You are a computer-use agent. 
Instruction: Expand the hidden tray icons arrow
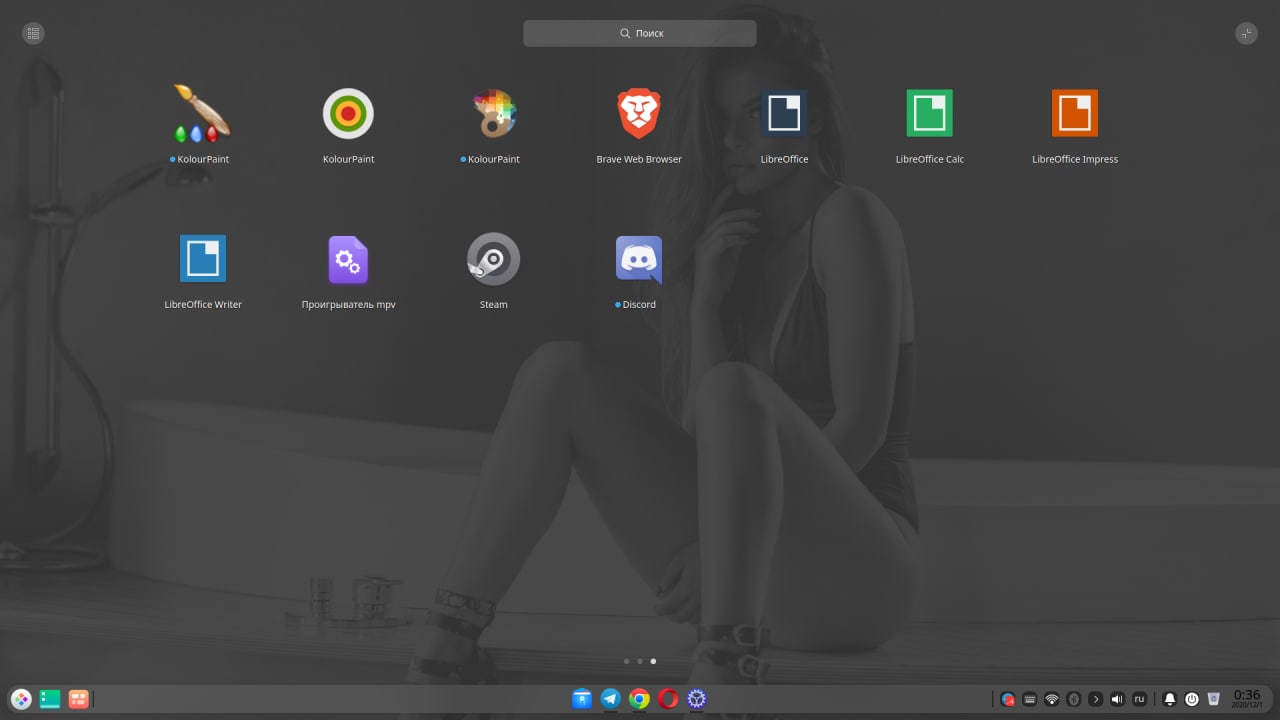[x=1096, y=699]
